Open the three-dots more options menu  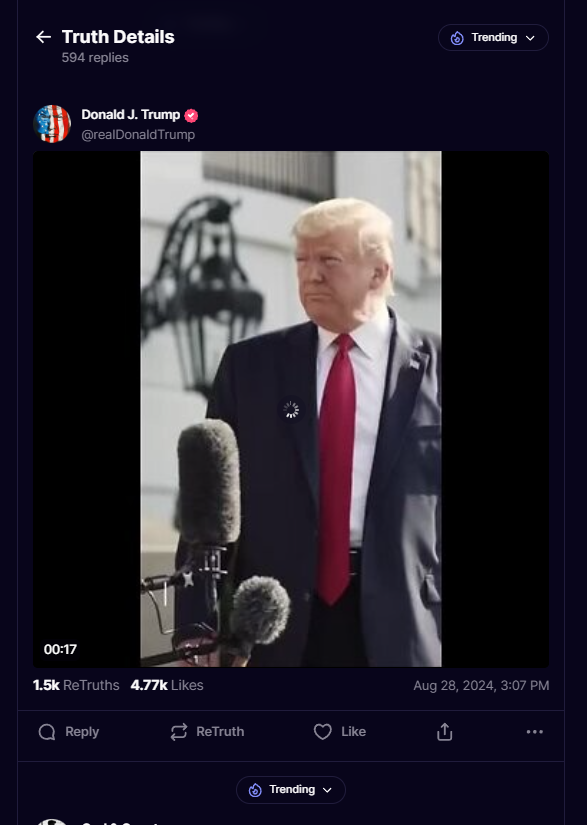534,732
